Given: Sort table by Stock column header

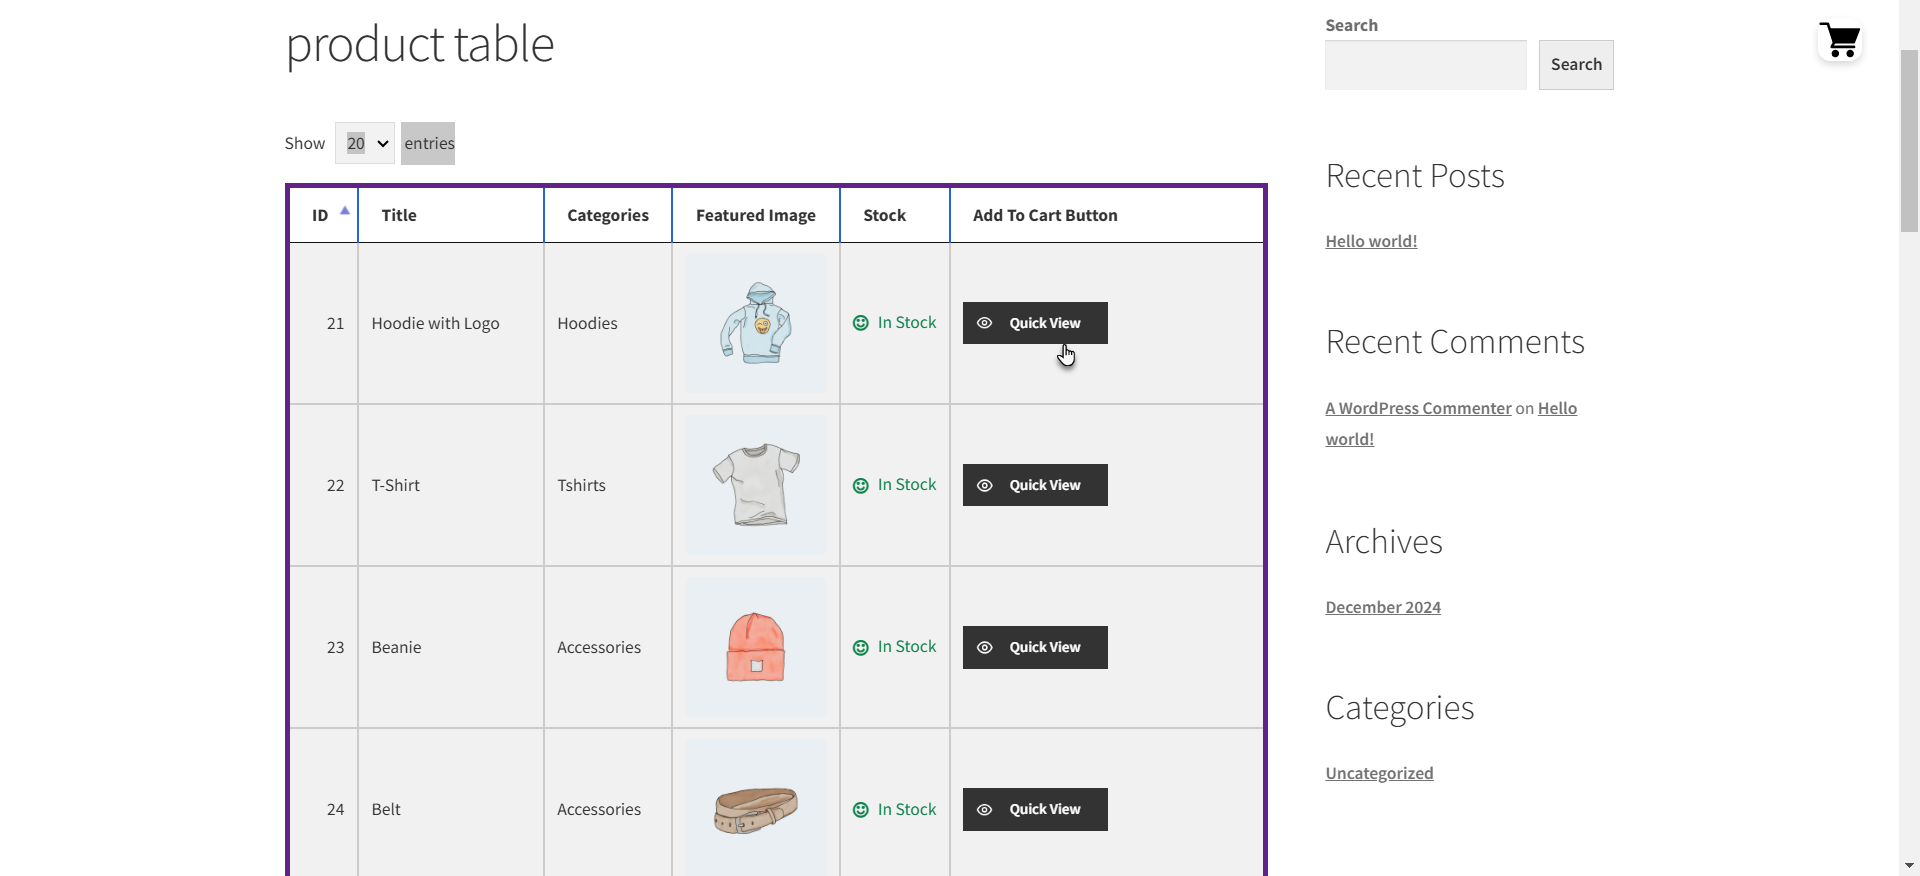Looking at the screenshot, I should tap(884, 215).
